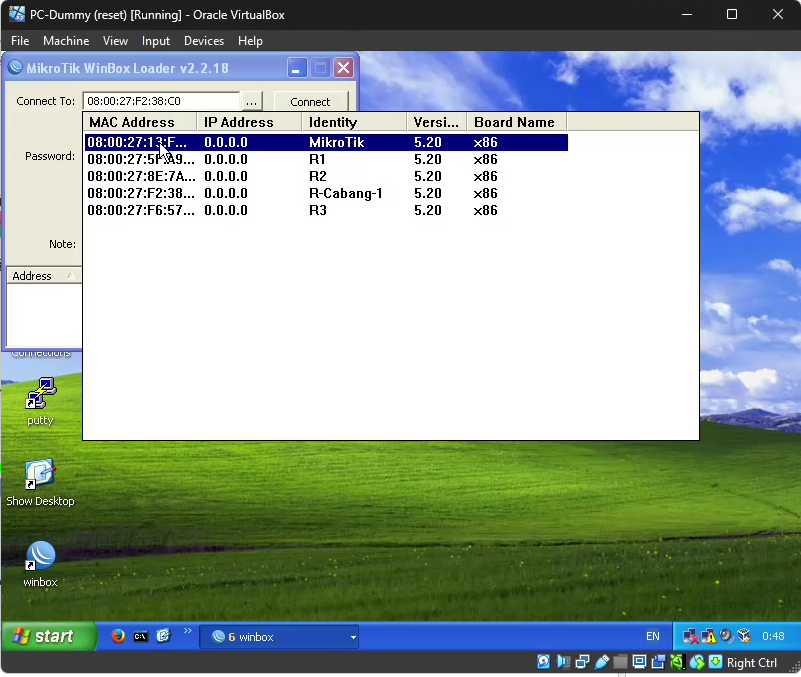The image size is (801, 677).
Task: Open the Machine menu
Action: (66, 41)
